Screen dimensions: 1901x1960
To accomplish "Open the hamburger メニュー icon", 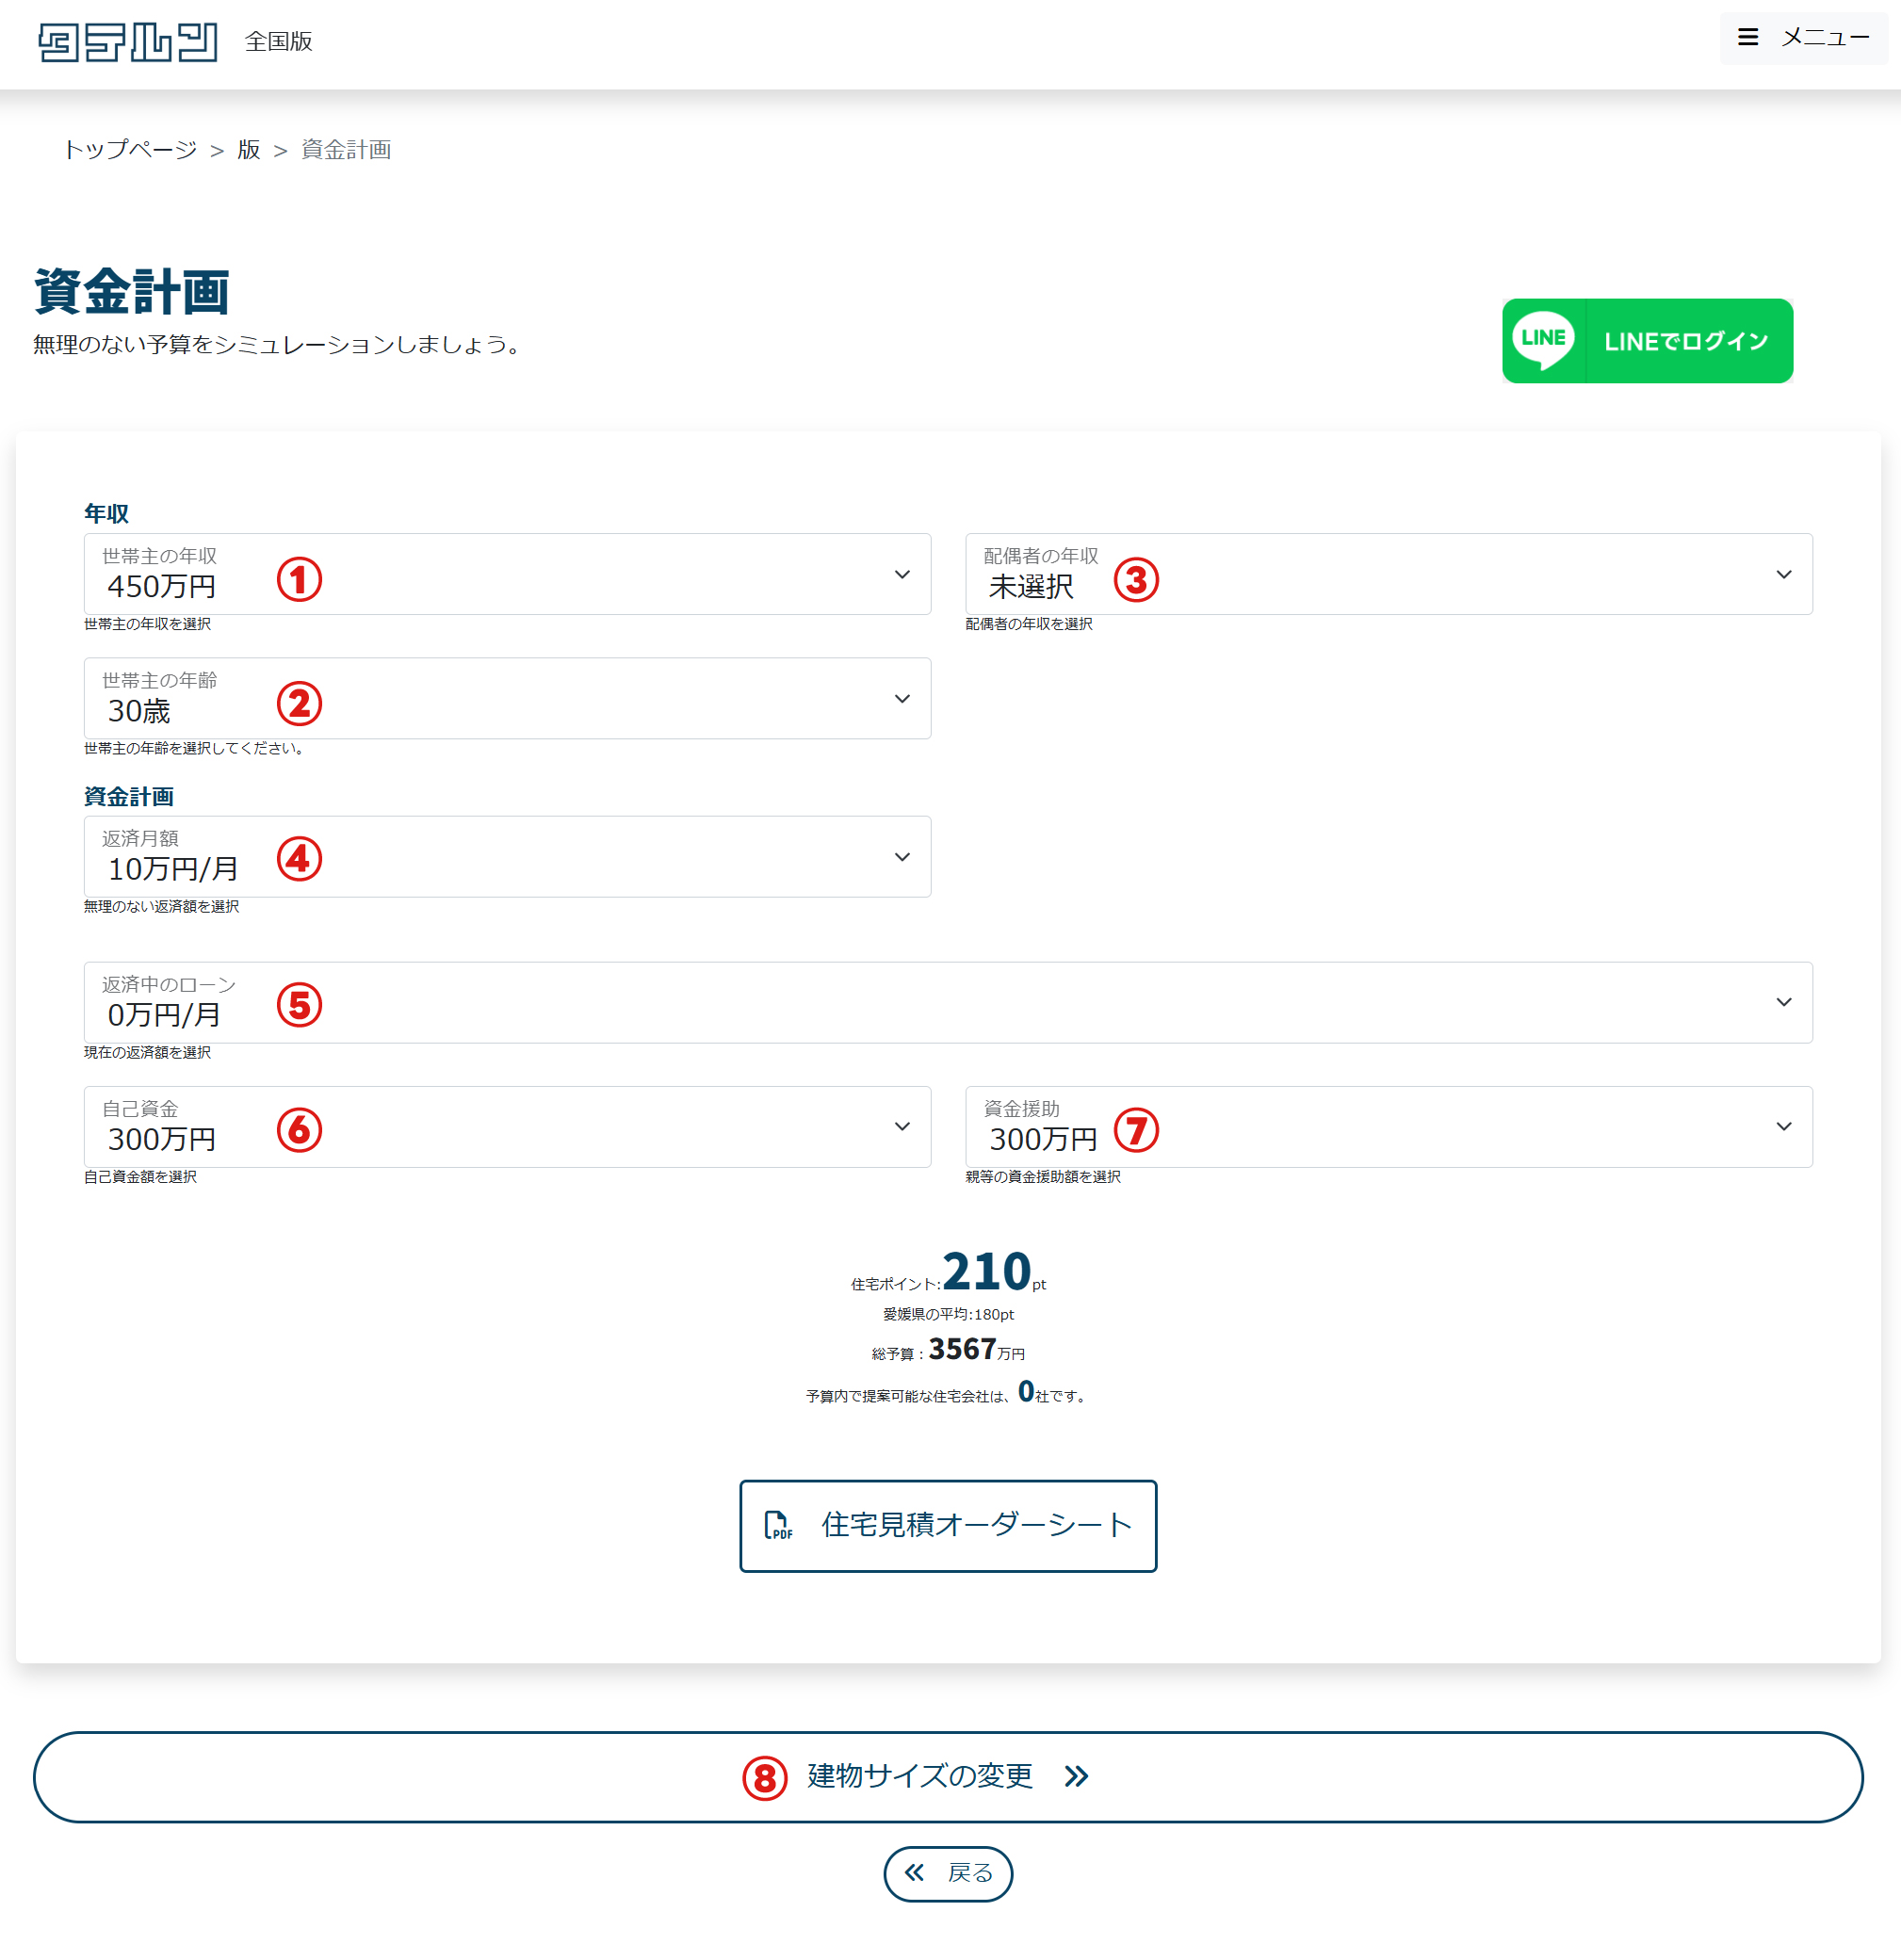I will point(1747,38).
